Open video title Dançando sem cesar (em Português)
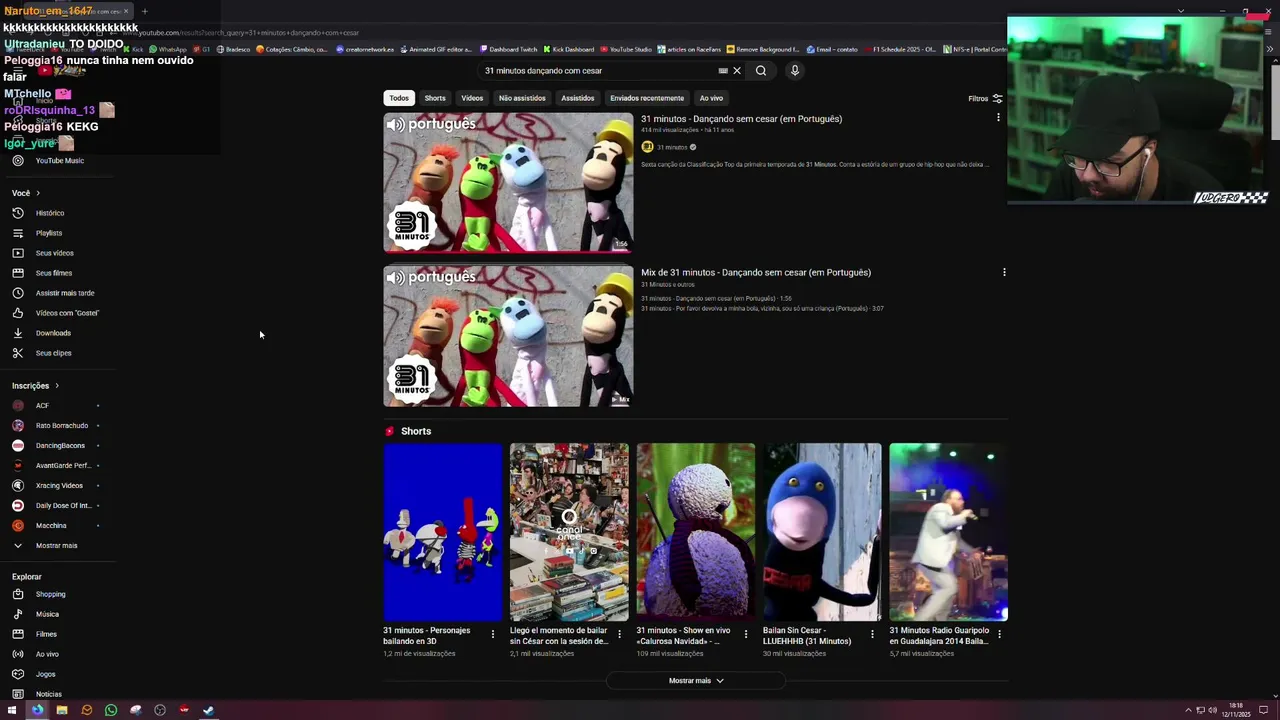Image resolution: width=1280 pixels, height=720 pixels. coord(741,119)
